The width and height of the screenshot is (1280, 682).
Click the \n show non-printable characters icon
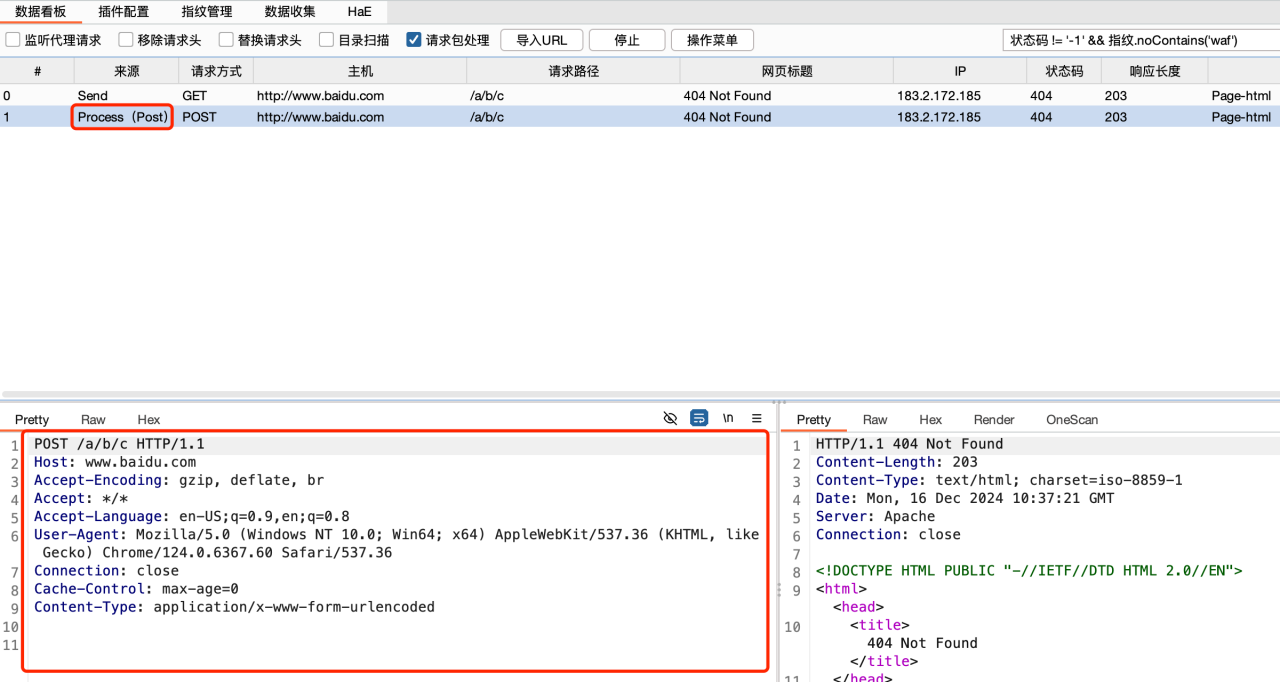click(728, 418)
